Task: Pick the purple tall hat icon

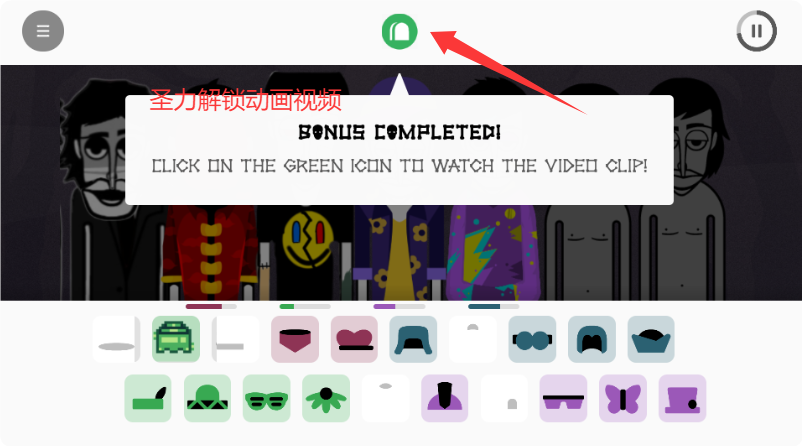Action: click(444, 398)
